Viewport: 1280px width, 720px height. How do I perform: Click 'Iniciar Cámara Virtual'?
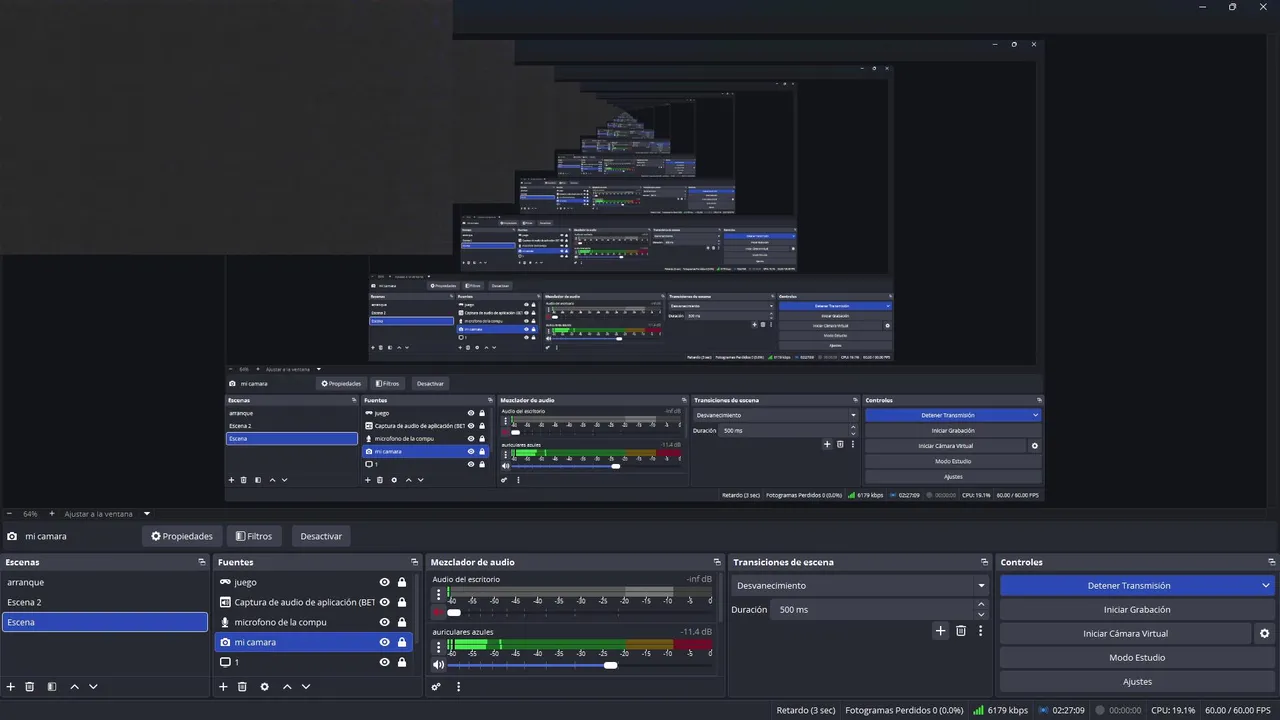1125,634
